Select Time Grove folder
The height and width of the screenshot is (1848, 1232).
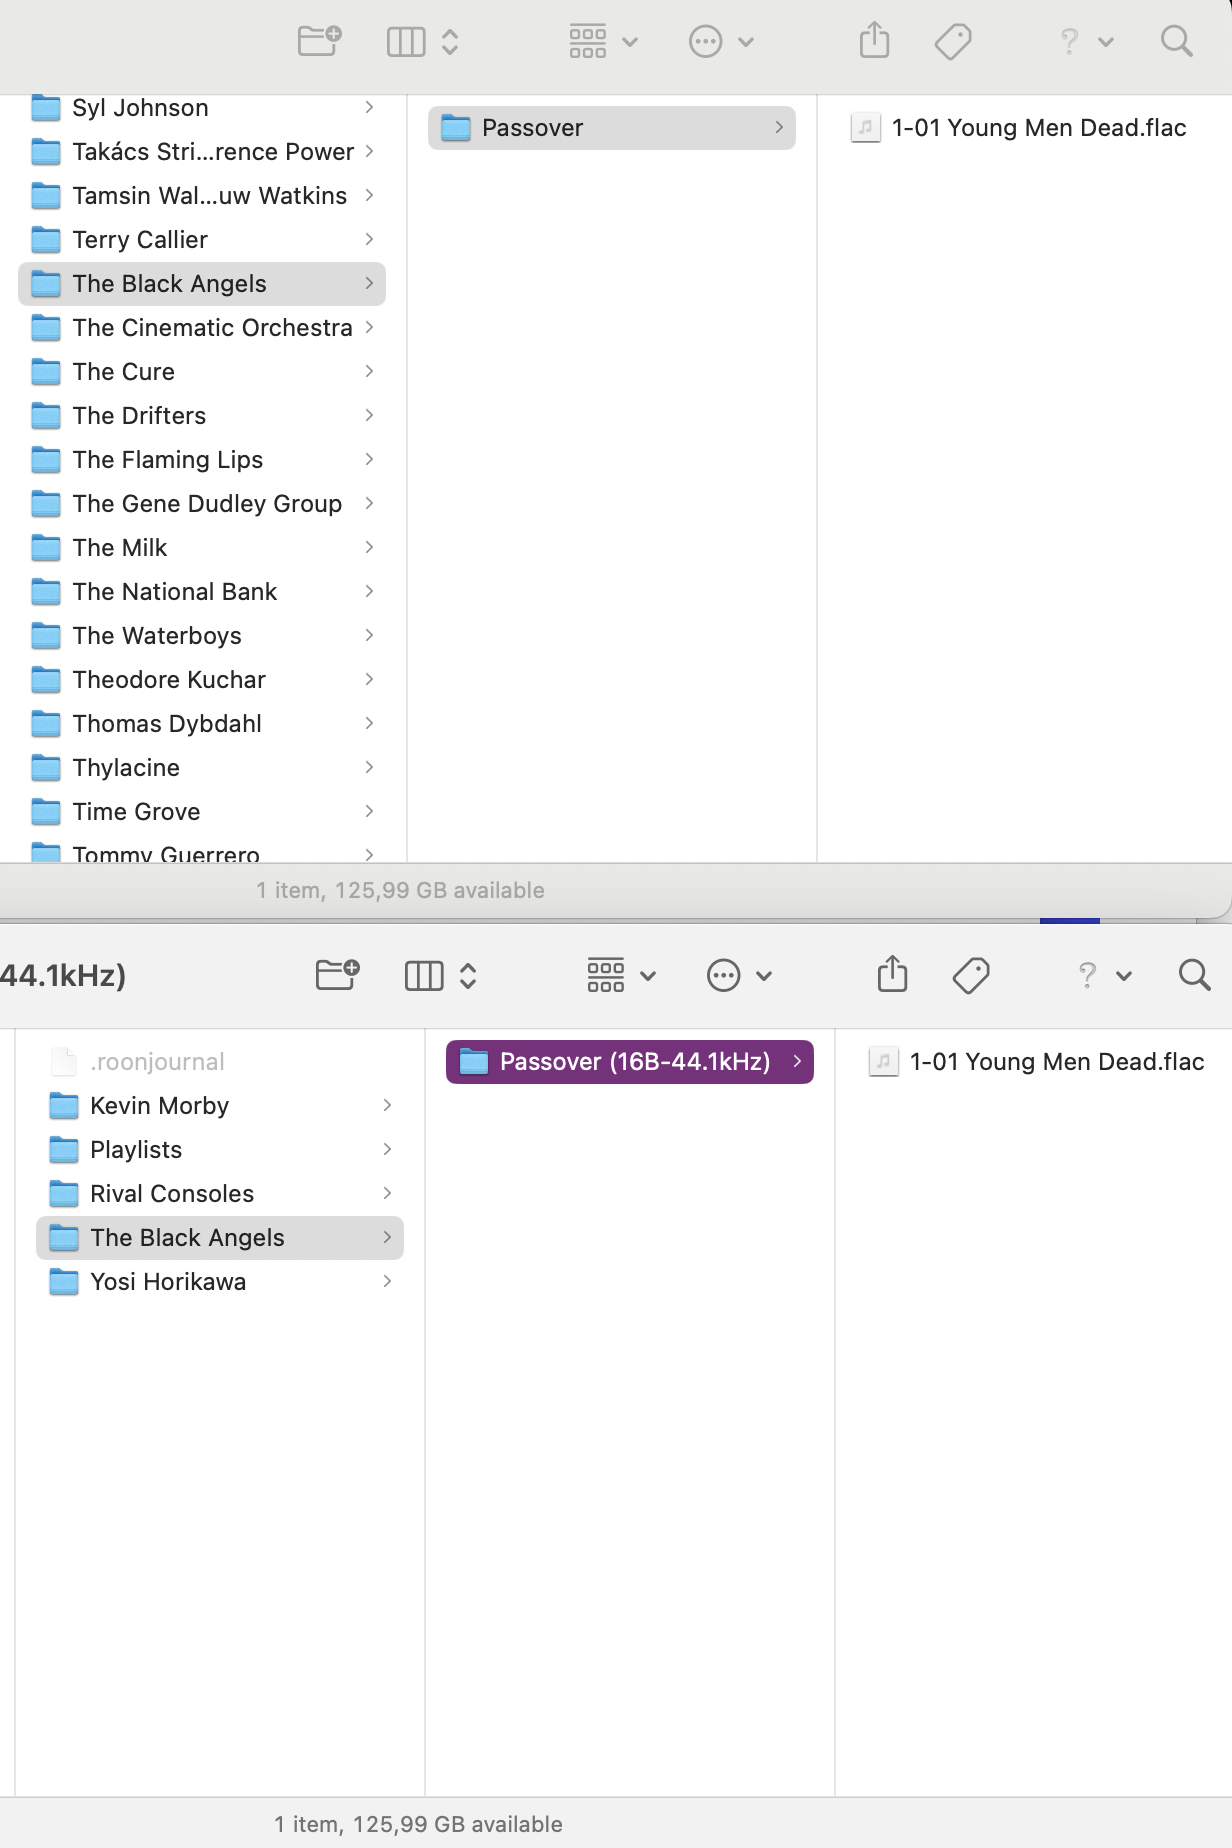(x=202, y=812)
